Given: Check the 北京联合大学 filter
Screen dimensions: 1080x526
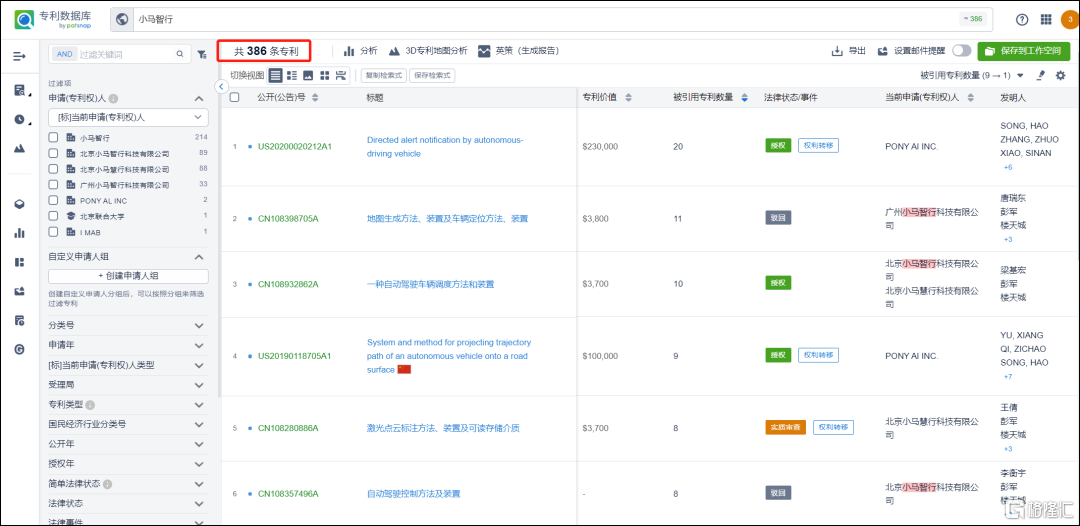Looking at the screenshot, I should pyautogui.click(x=53, y=216).
